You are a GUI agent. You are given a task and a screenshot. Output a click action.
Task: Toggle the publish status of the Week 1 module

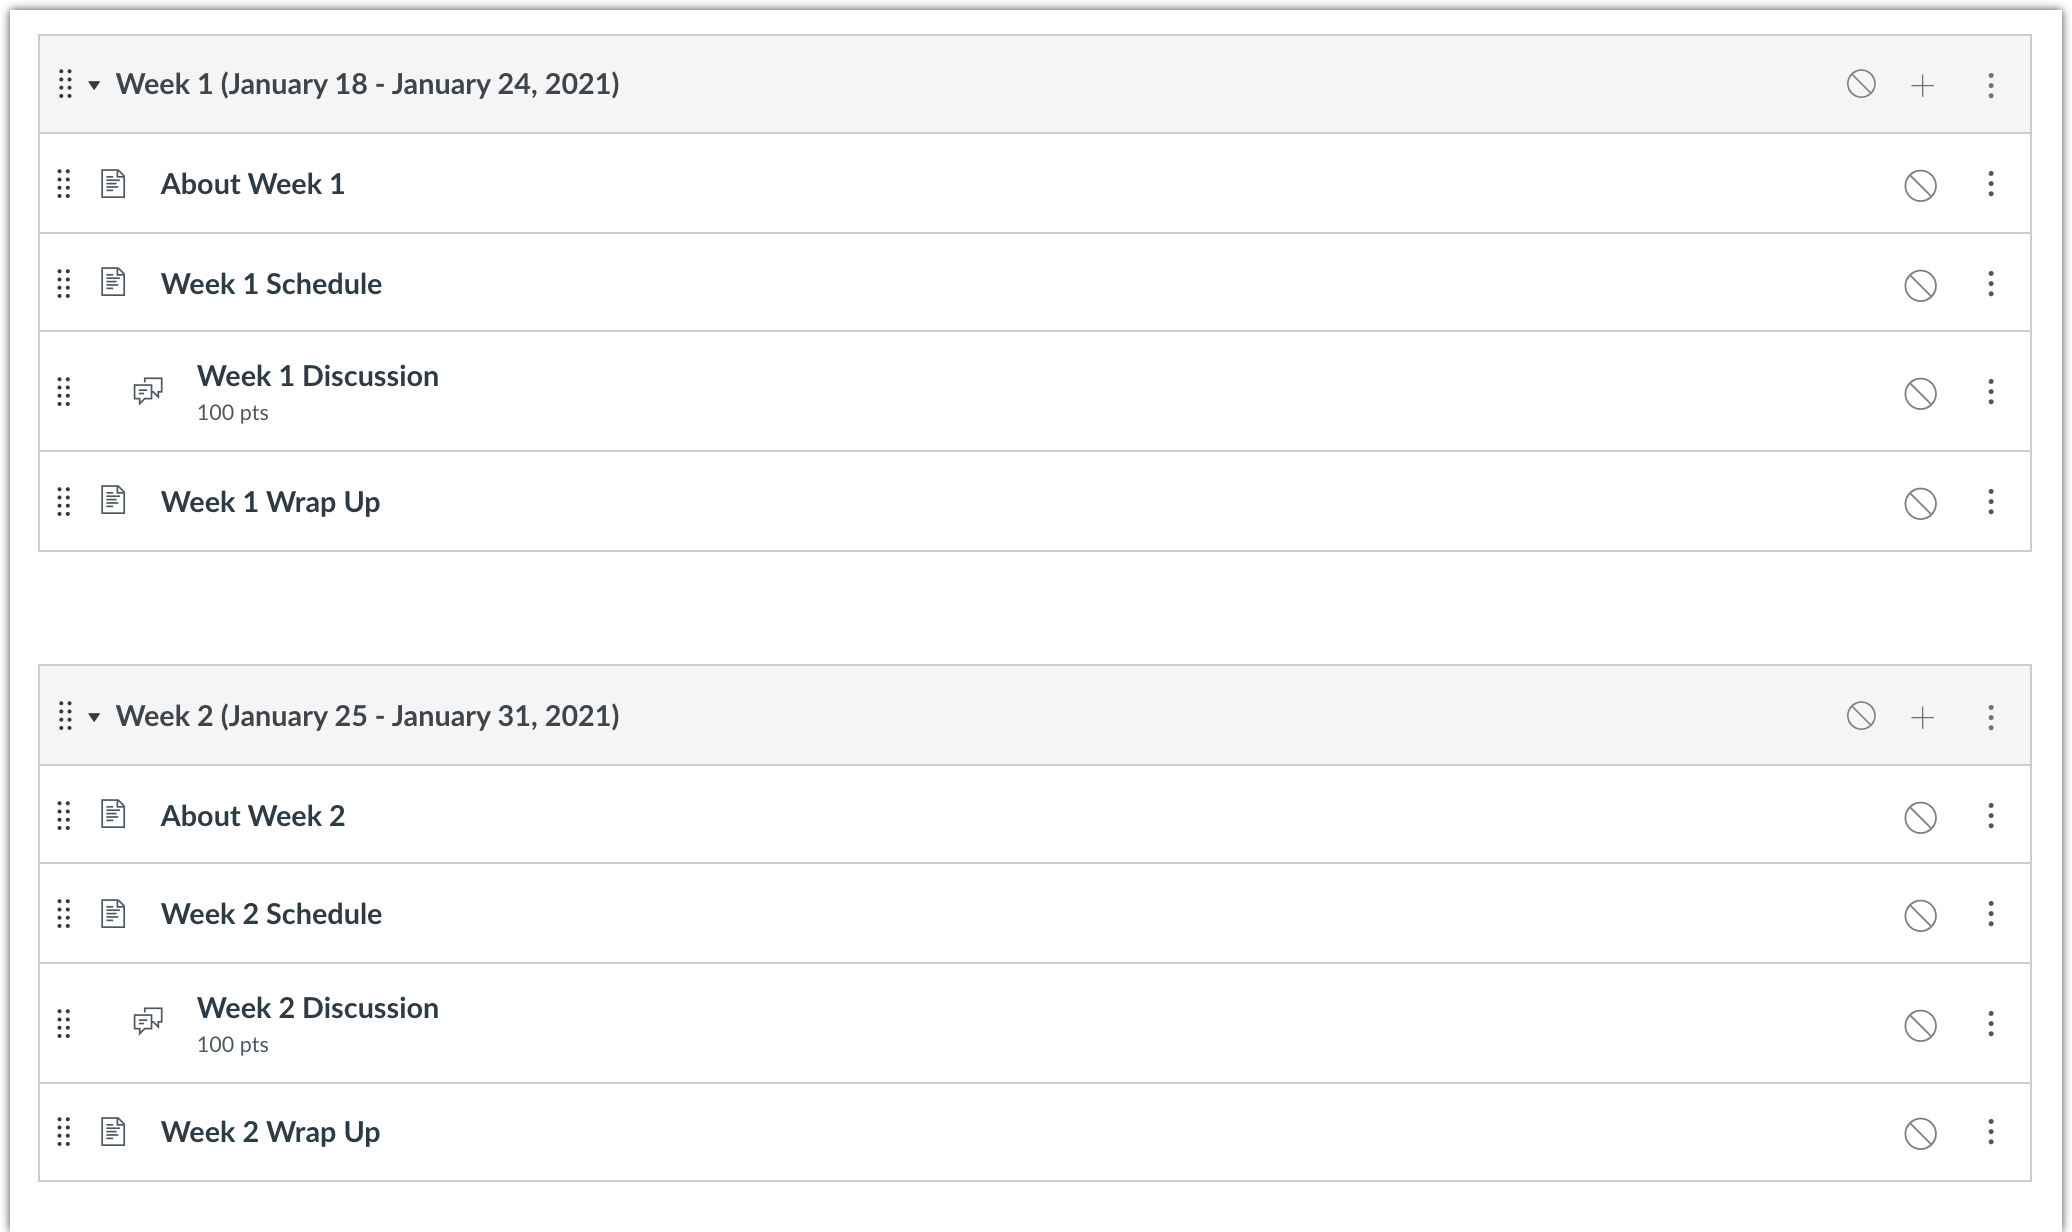click(x=1860, y=84)
